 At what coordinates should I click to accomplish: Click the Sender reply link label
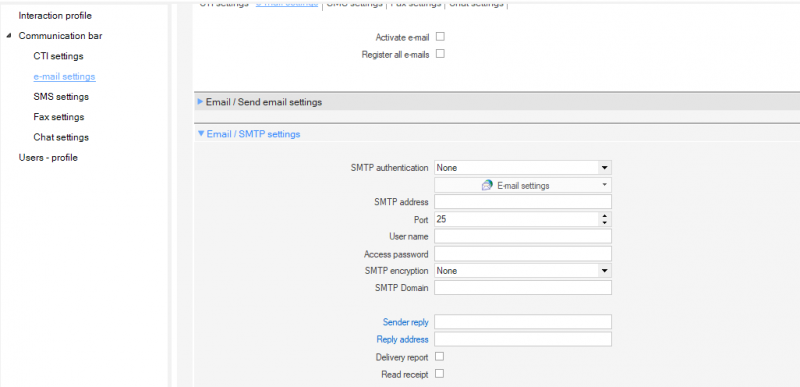coord(406,322)
